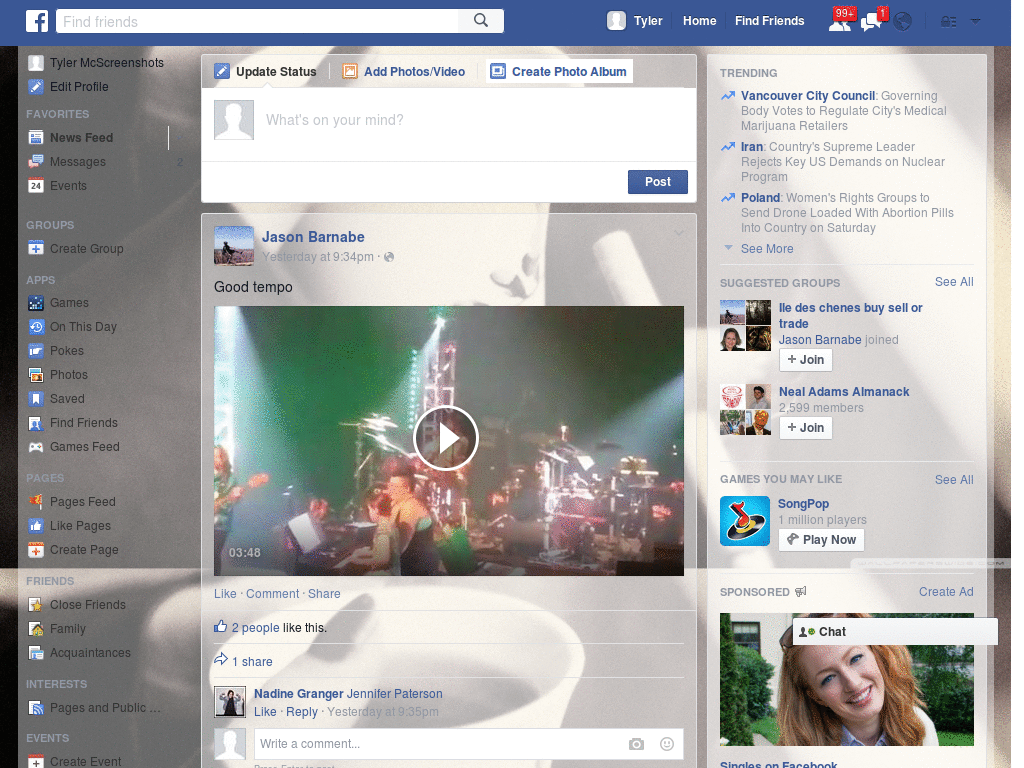Open the Vancouver City Council trending topic
1024x768 pixels.
pos(808,96)
